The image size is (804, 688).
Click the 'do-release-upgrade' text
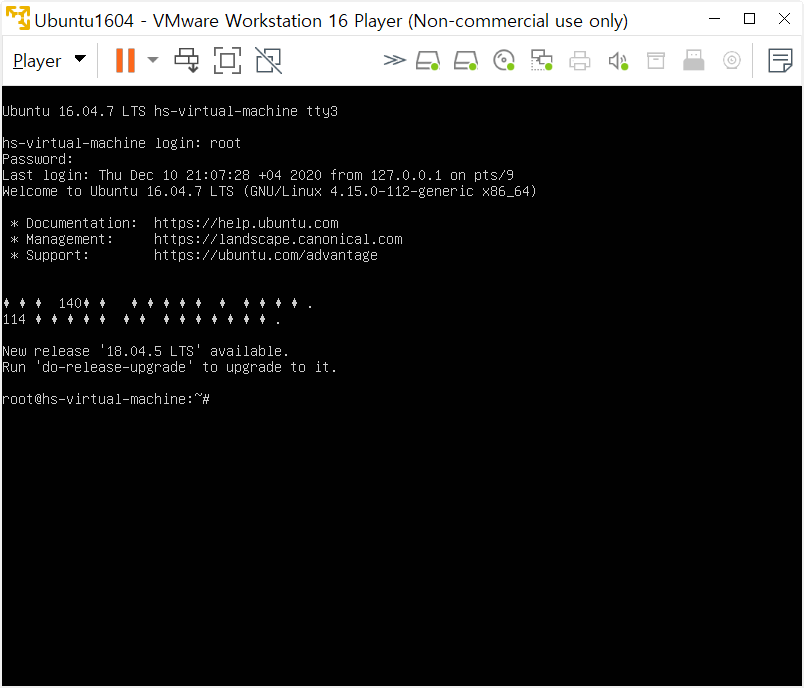tap(114, 367)
